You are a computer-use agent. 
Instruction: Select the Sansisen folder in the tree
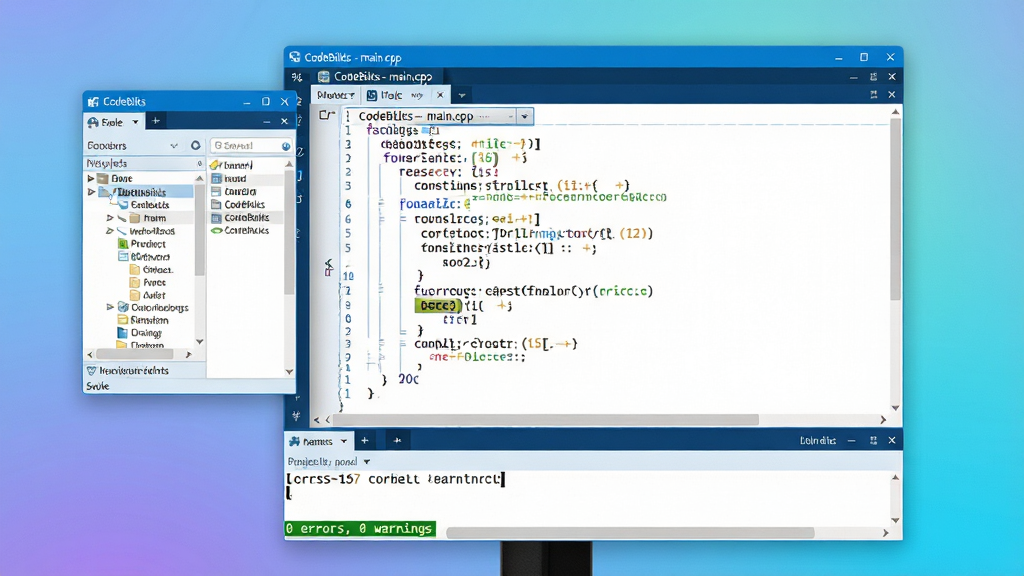coord(143,320)
